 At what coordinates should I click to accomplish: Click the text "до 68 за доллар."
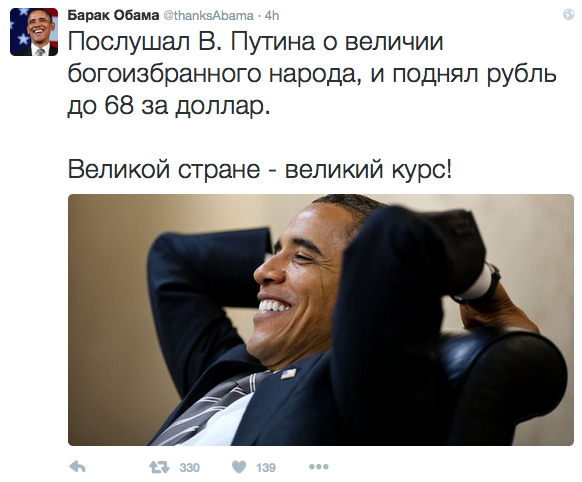169,105
